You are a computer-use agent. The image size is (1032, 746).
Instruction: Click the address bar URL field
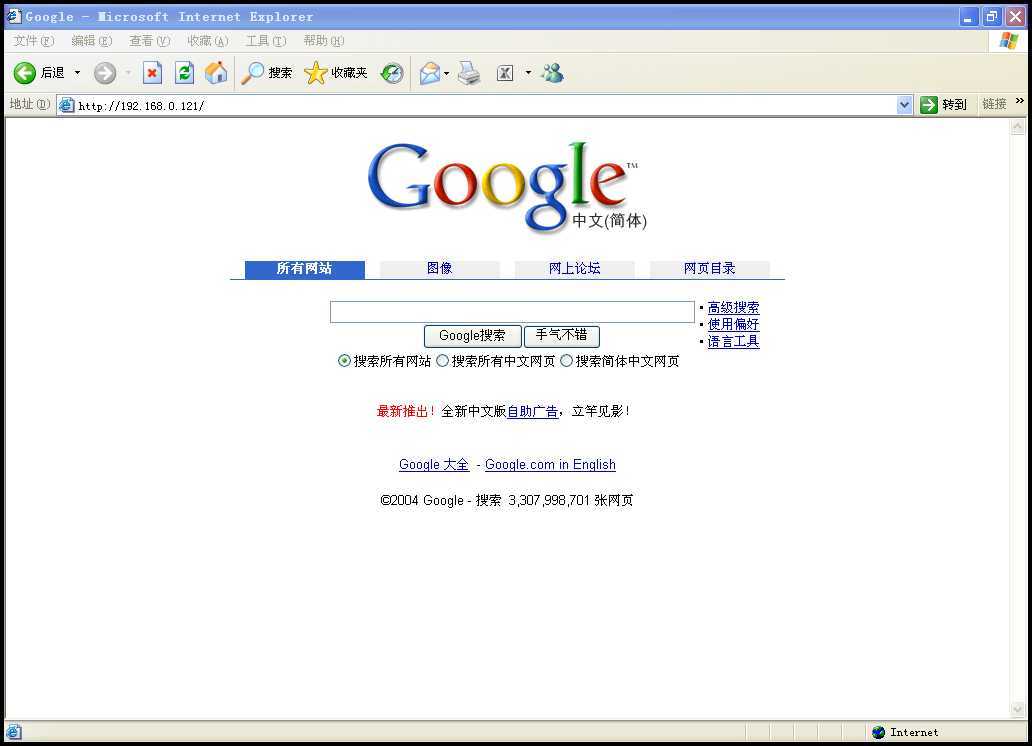click(x=486, y=105)
